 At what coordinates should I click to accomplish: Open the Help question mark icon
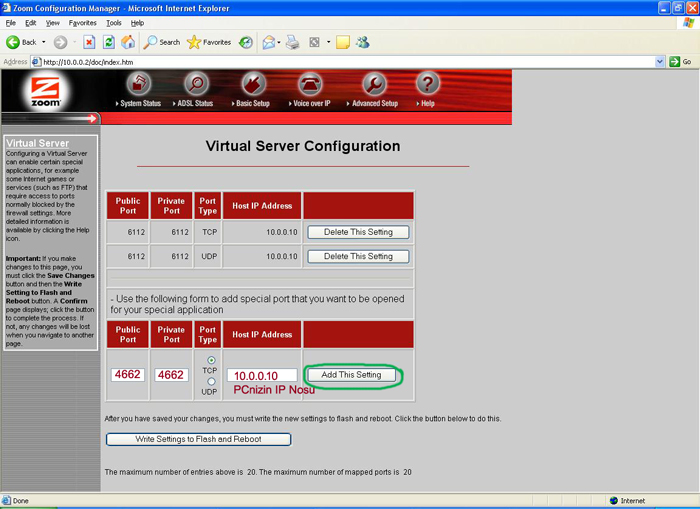(x=427, y=83)
